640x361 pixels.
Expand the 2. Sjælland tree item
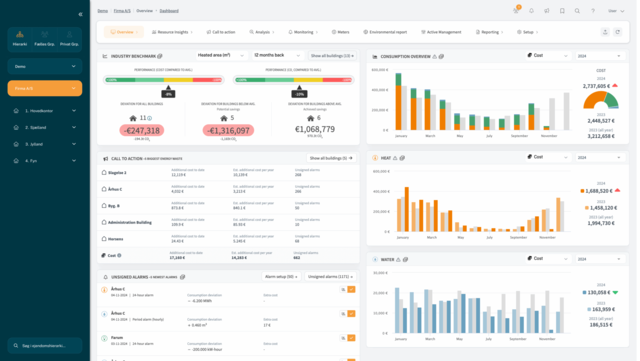(44, 127)
